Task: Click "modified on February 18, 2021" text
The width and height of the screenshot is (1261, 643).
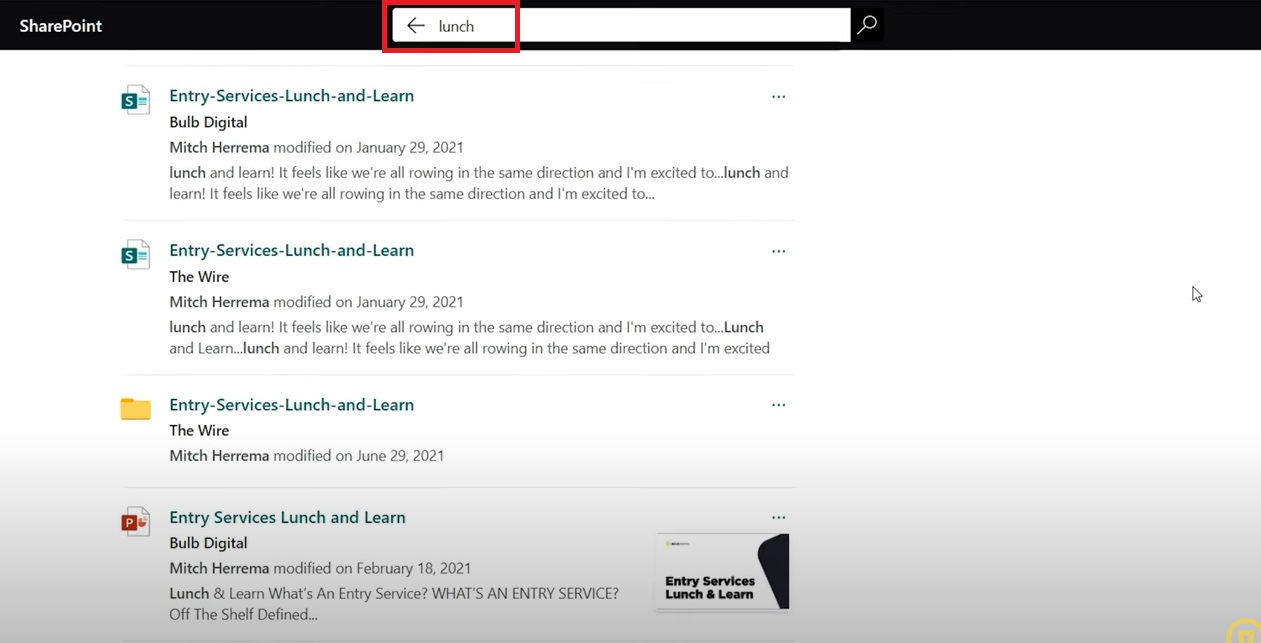Action: (372, 568)
